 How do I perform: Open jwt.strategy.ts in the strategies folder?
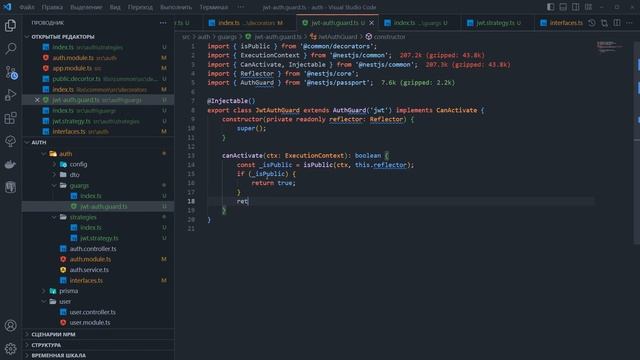coord(99,238)
